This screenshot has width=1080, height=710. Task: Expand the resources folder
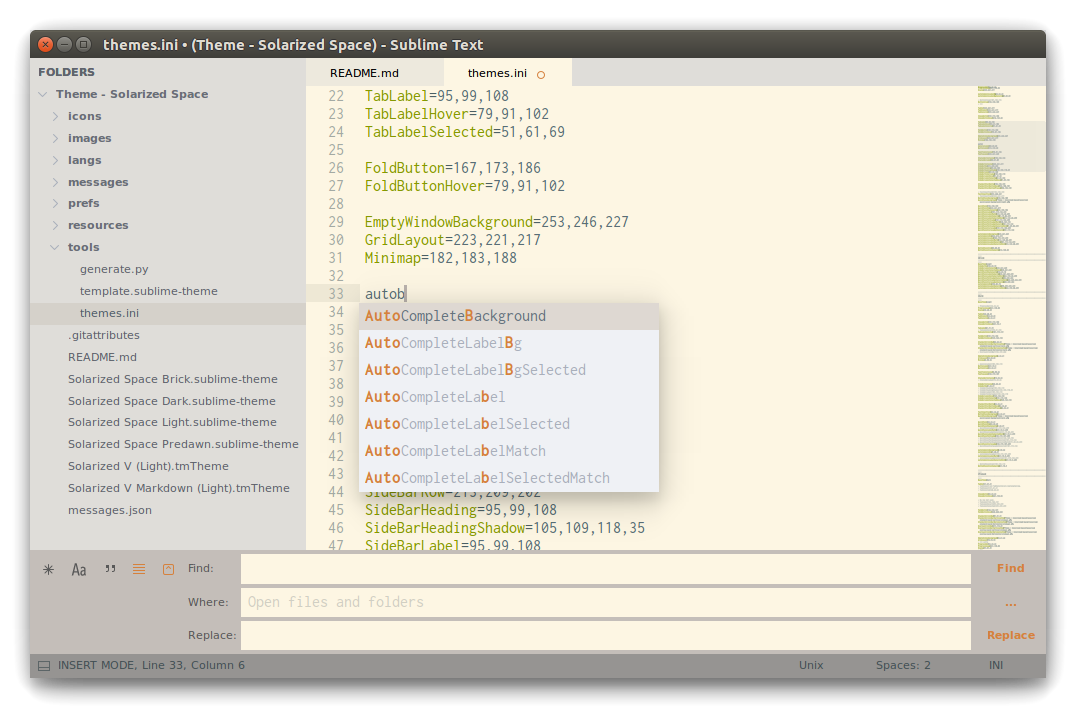(x=56, y=225)
